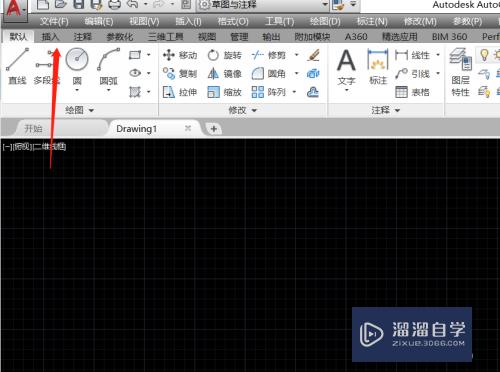The width and height of the screenshot is (500, 372).
Task: Open the 格式(O) menu
Action: 233,22
